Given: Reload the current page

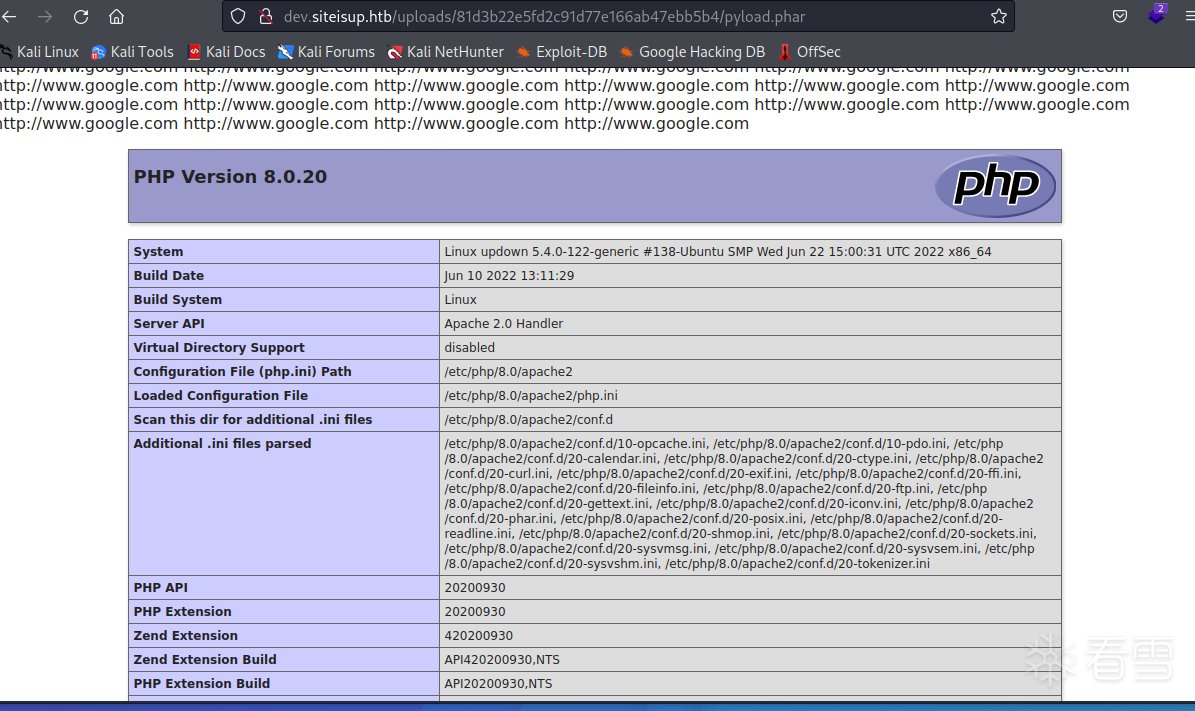Looking at the screenshot, I should (81, 16).
